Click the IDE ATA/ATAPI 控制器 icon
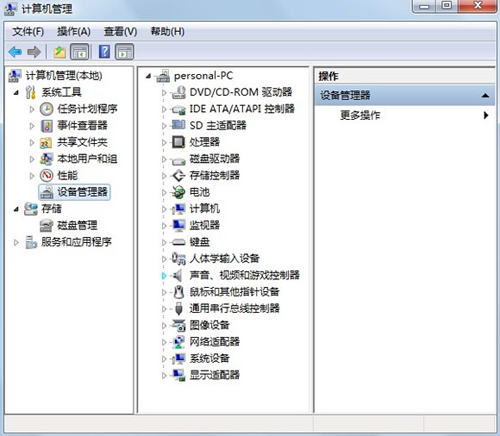This screenshot has width=500, height=436. pyautogui.click(x=179, y=109)
